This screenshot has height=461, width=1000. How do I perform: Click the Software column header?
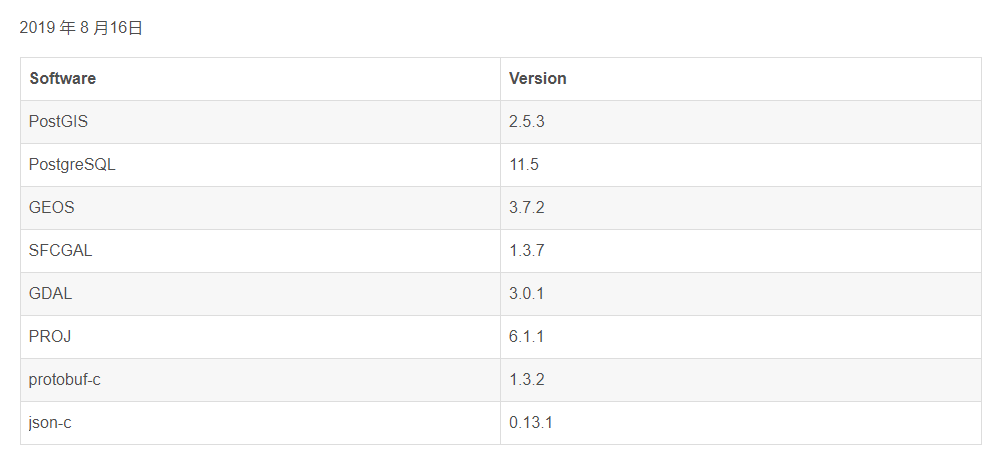tap(63, 78)
